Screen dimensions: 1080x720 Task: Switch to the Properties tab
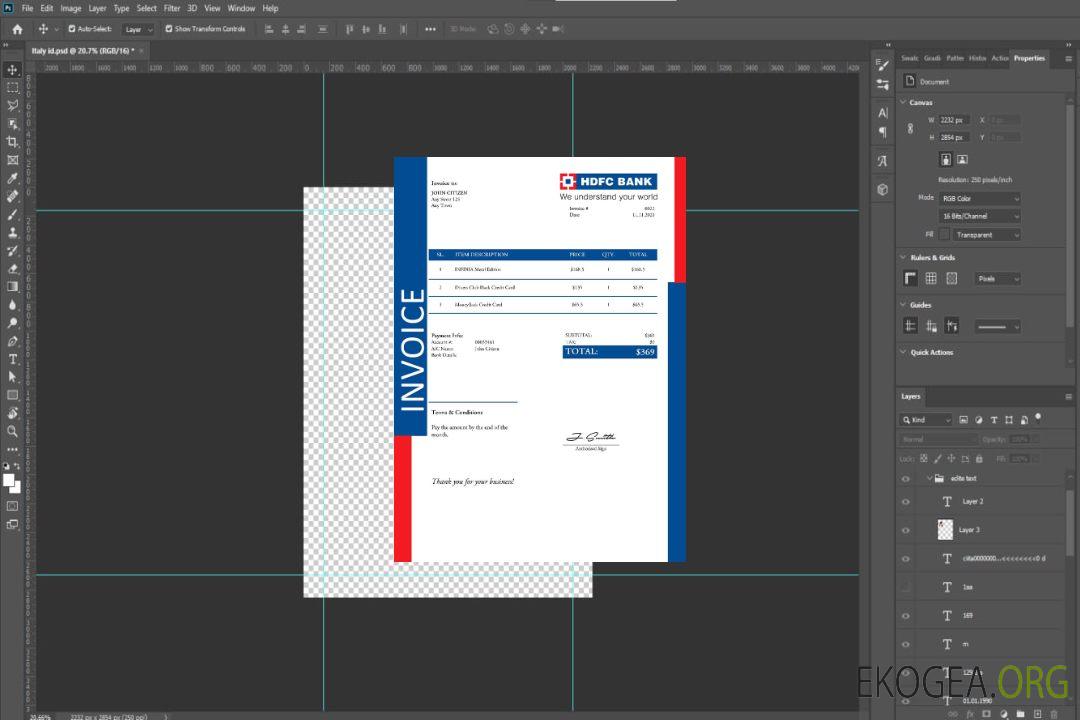pos(1029,59)
